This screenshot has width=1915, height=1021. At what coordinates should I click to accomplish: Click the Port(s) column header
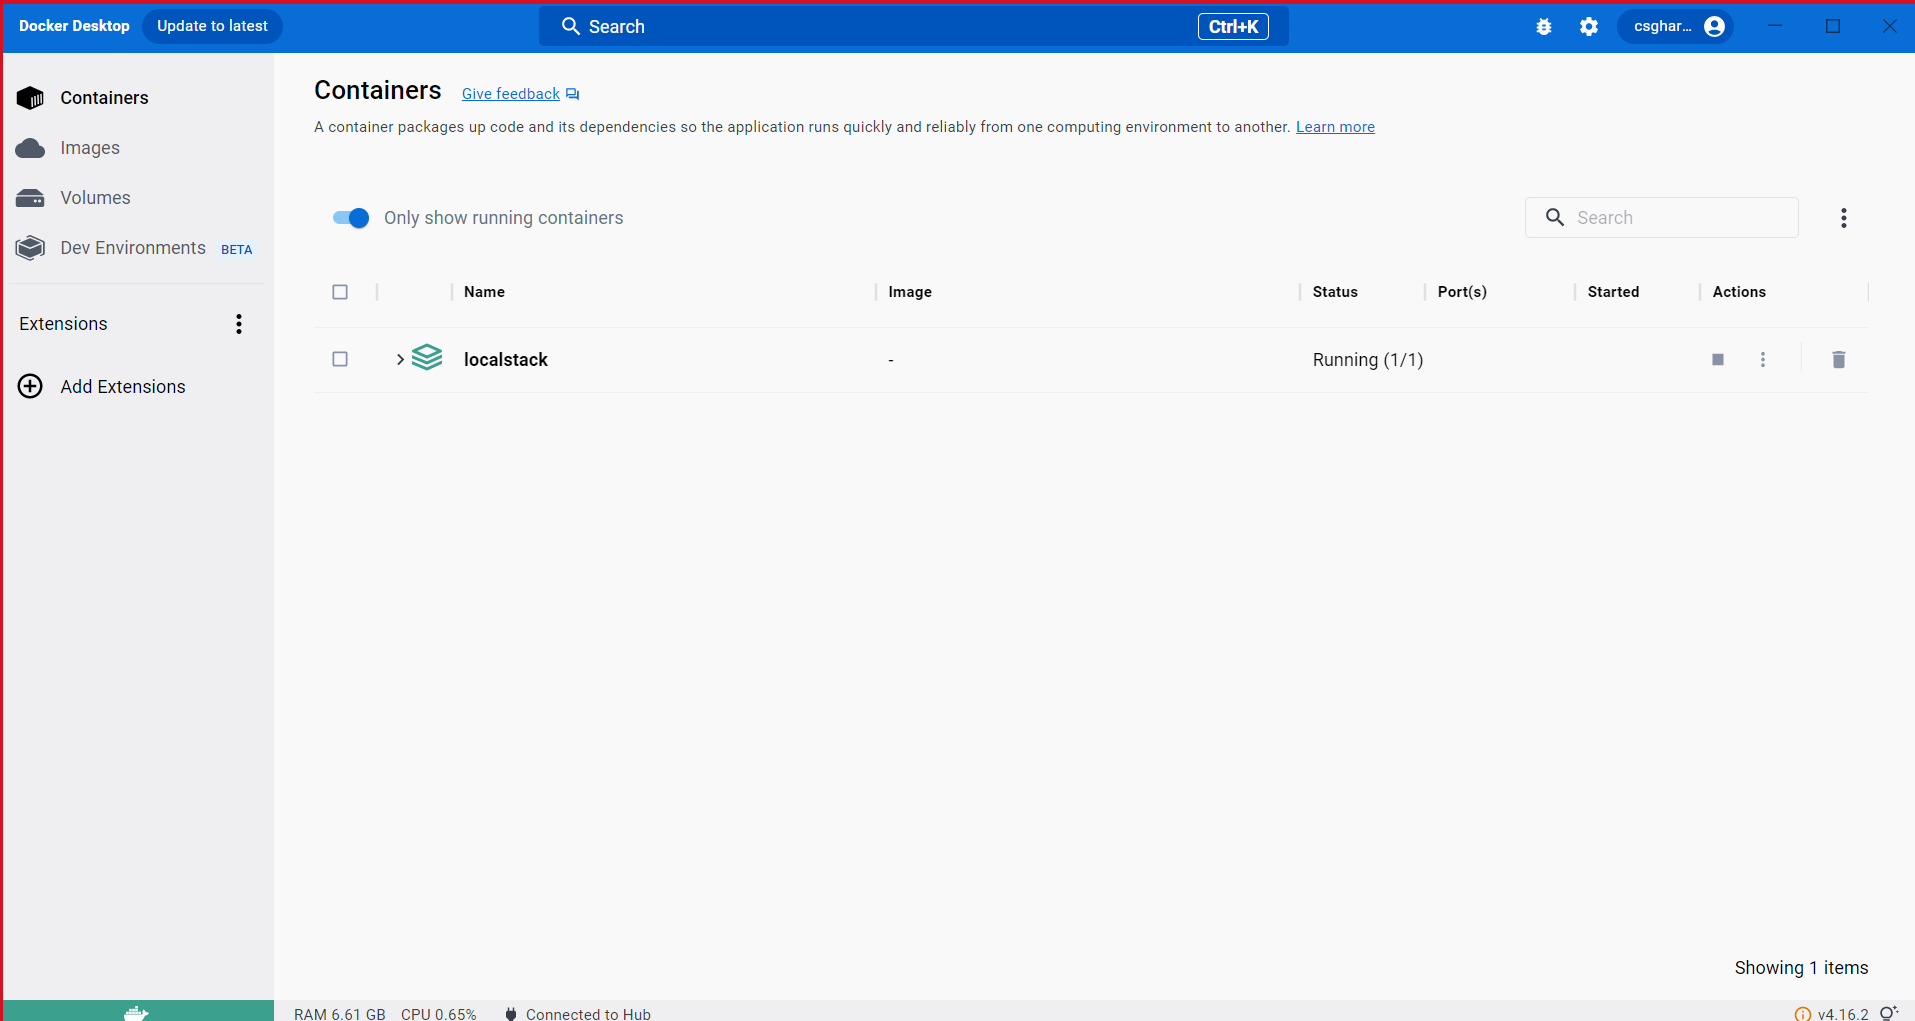[x=1462, y=292]
